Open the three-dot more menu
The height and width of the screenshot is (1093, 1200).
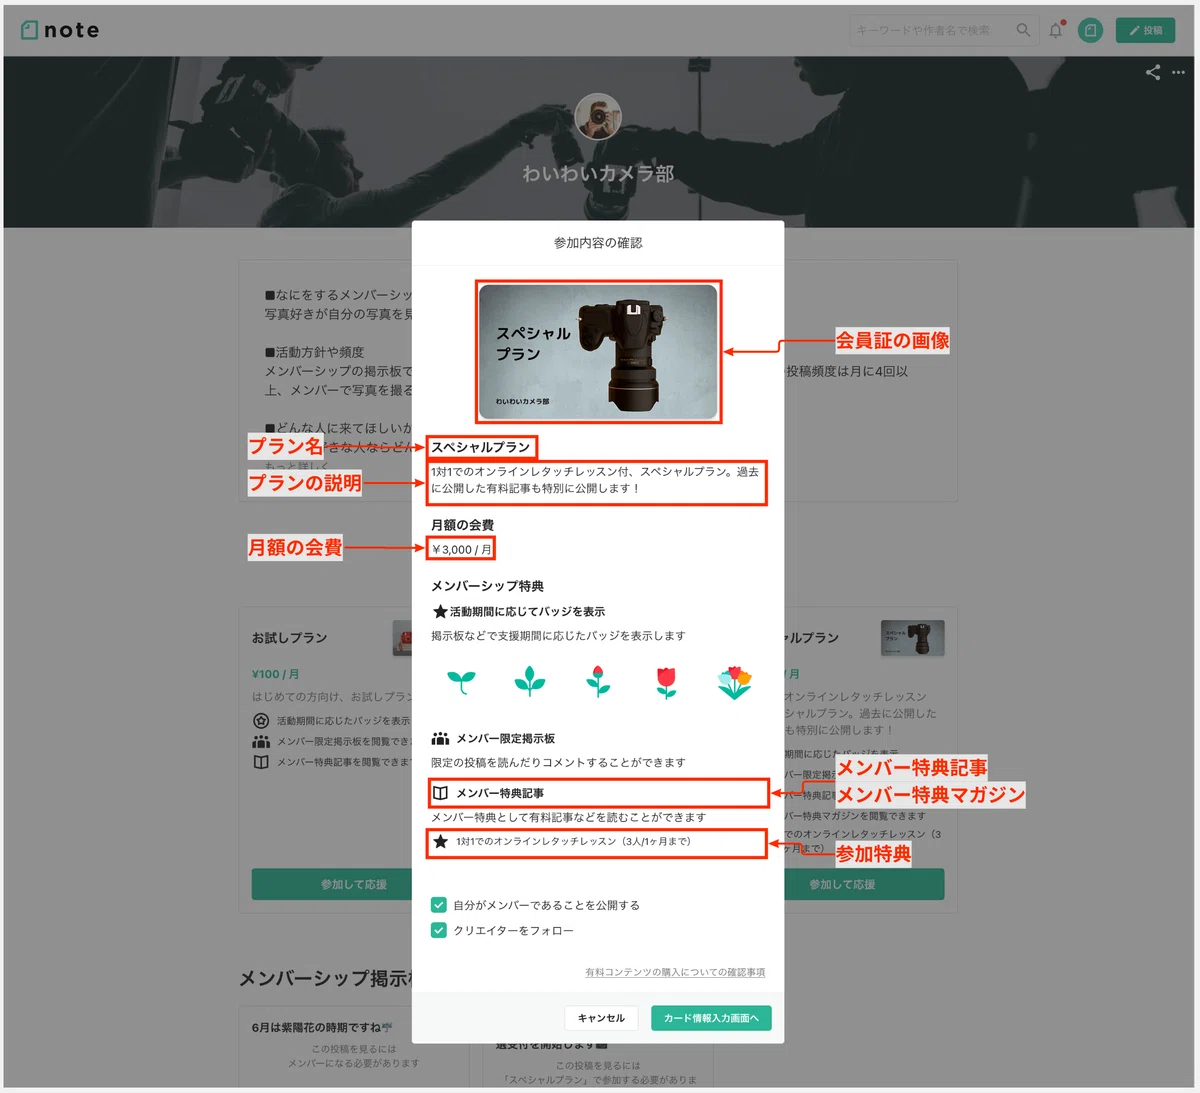point(1178,72)
